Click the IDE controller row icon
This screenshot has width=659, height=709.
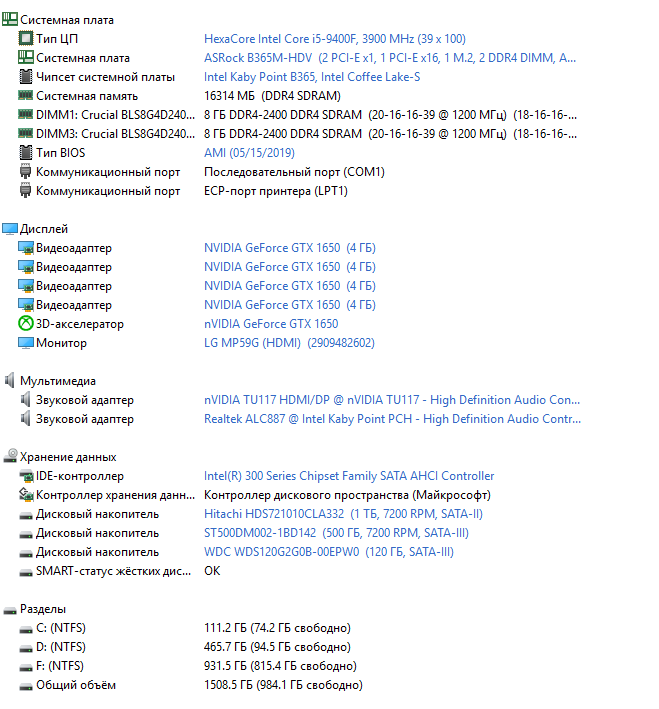coord(26,476)
